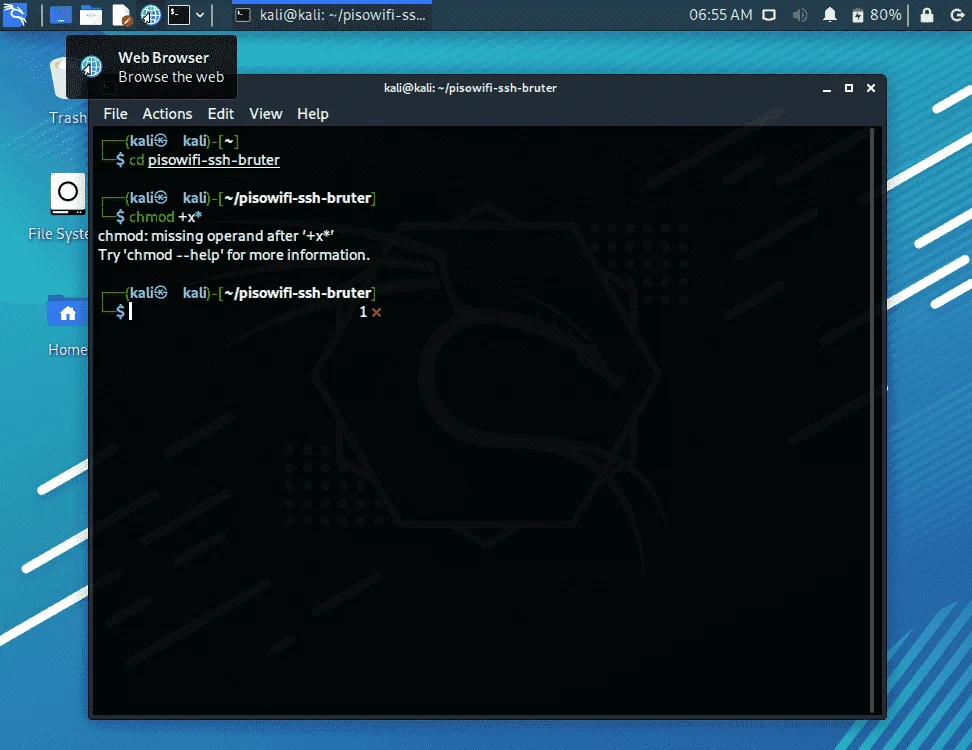Click the underlined pisowifi-ssh-bruter path
The width and height of the screenshot is (972, 750).
coord(214,160)
